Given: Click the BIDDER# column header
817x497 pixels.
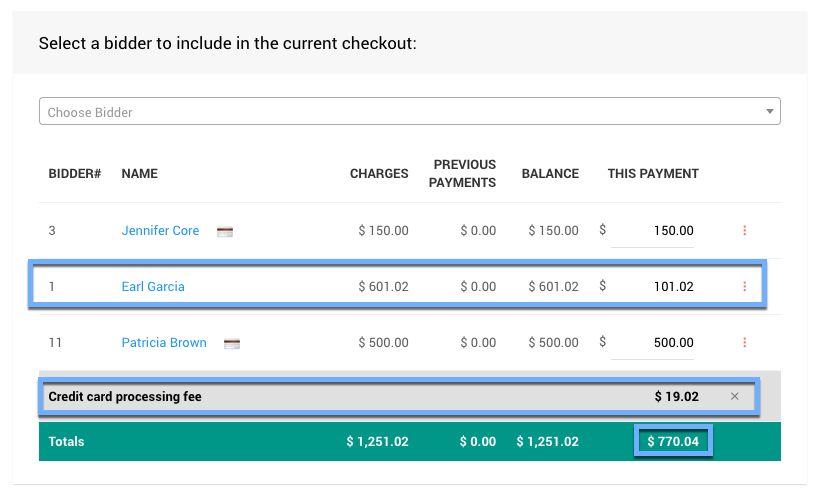Looking at the screenshot, I should [x=75, y=174].
